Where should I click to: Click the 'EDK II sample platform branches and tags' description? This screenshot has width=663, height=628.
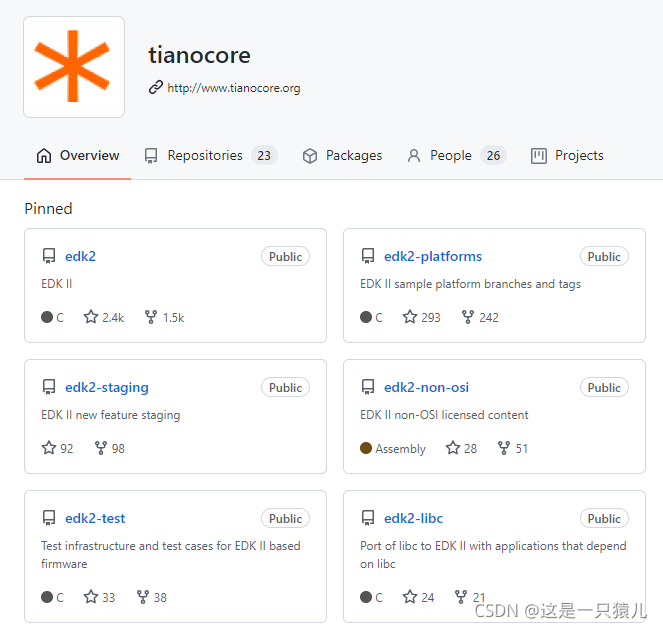pos(470,284)
